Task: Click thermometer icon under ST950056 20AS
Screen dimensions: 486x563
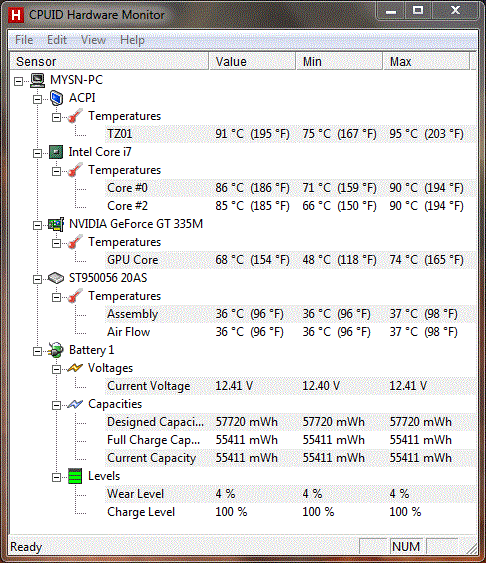Action: click(75, 296)
